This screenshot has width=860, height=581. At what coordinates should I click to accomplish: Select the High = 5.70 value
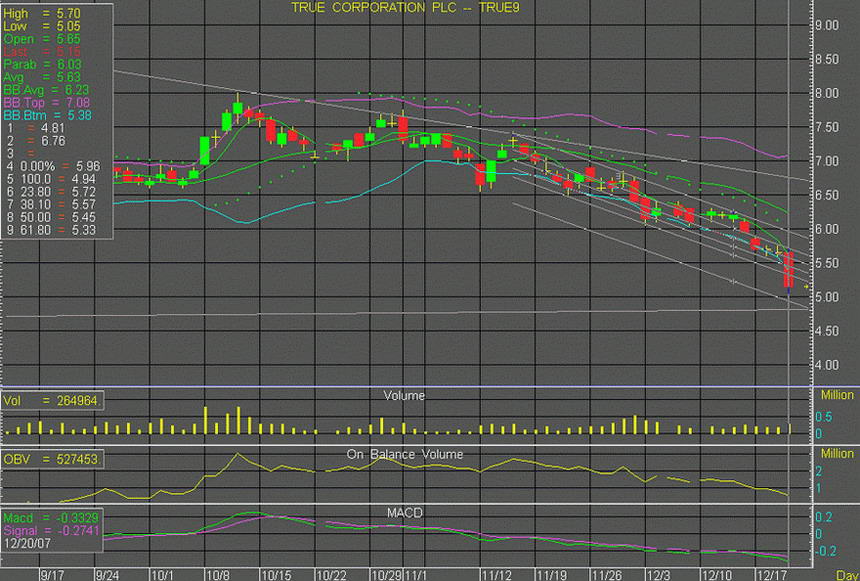[42, 14]
